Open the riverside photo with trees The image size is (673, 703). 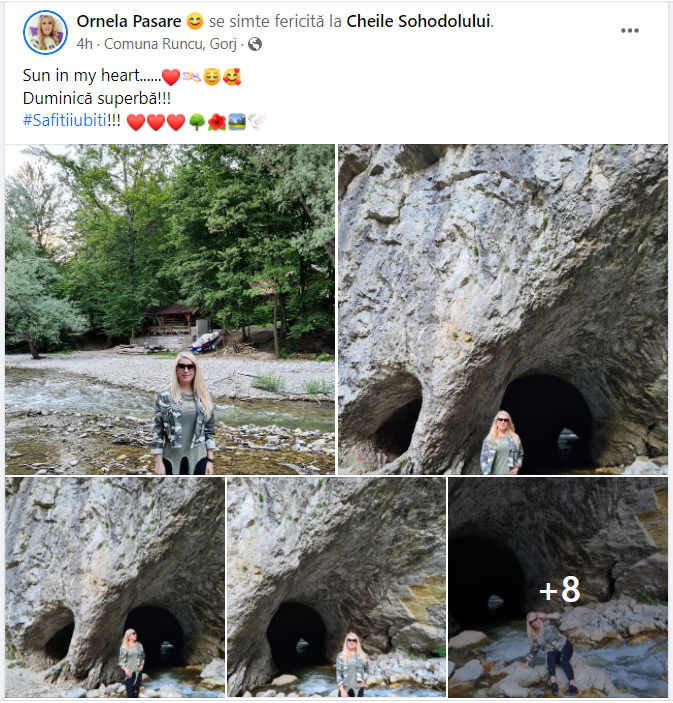tap(170, 309)
